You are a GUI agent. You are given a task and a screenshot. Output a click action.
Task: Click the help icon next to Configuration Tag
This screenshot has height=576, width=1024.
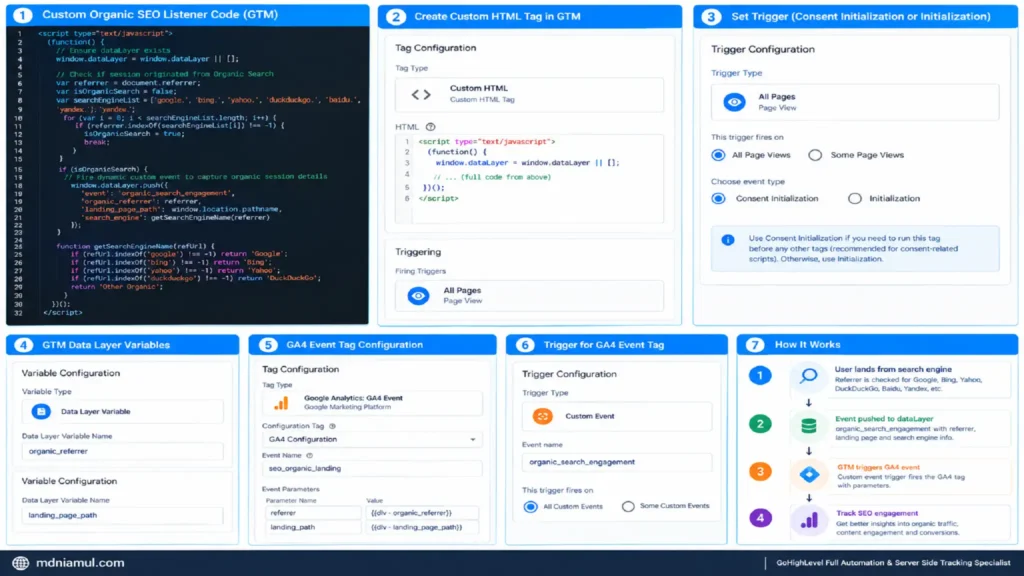(332, 426)
